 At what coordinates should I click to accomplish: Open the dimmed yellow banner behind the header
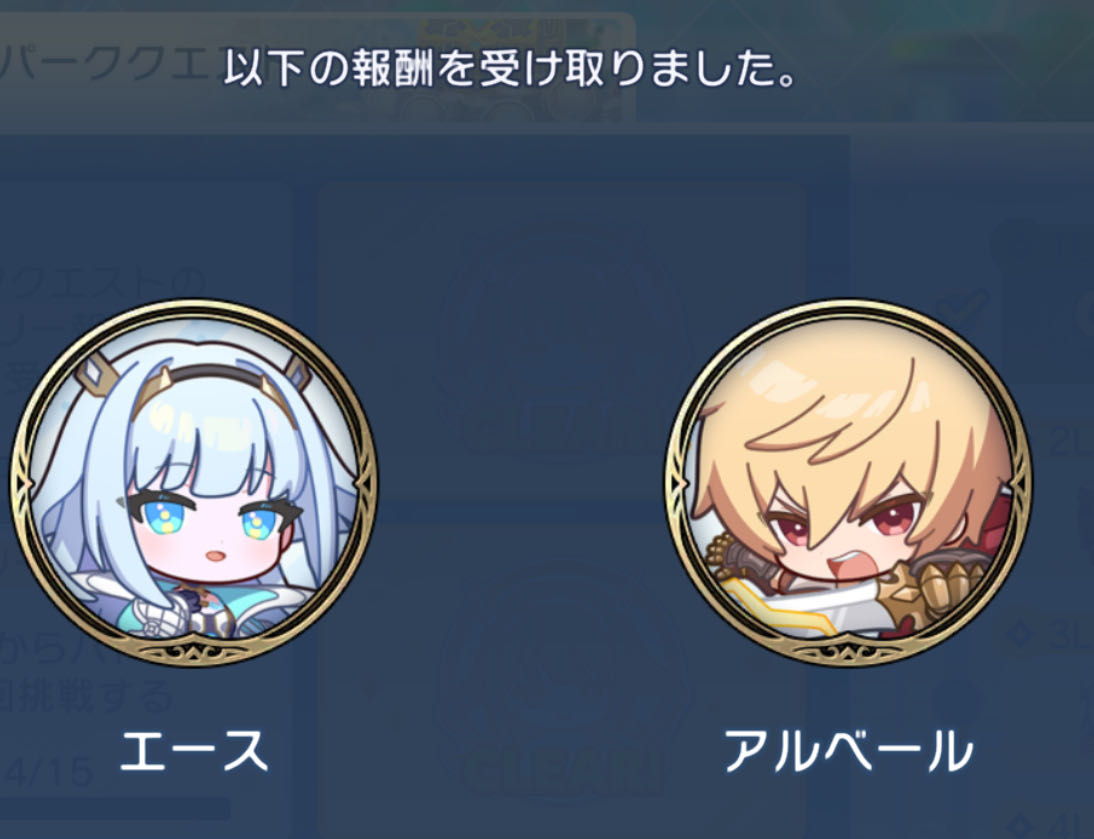point(520,29)
